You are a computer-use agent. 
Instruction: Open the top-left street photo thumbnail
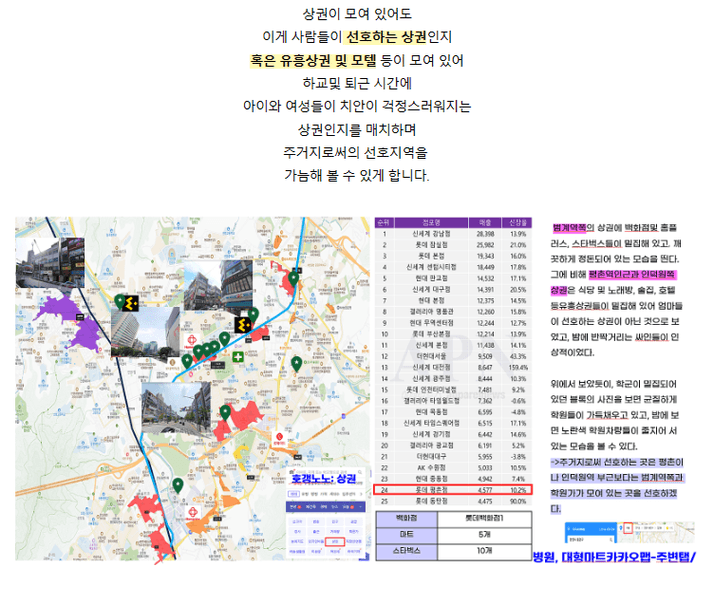coord(50,263)
